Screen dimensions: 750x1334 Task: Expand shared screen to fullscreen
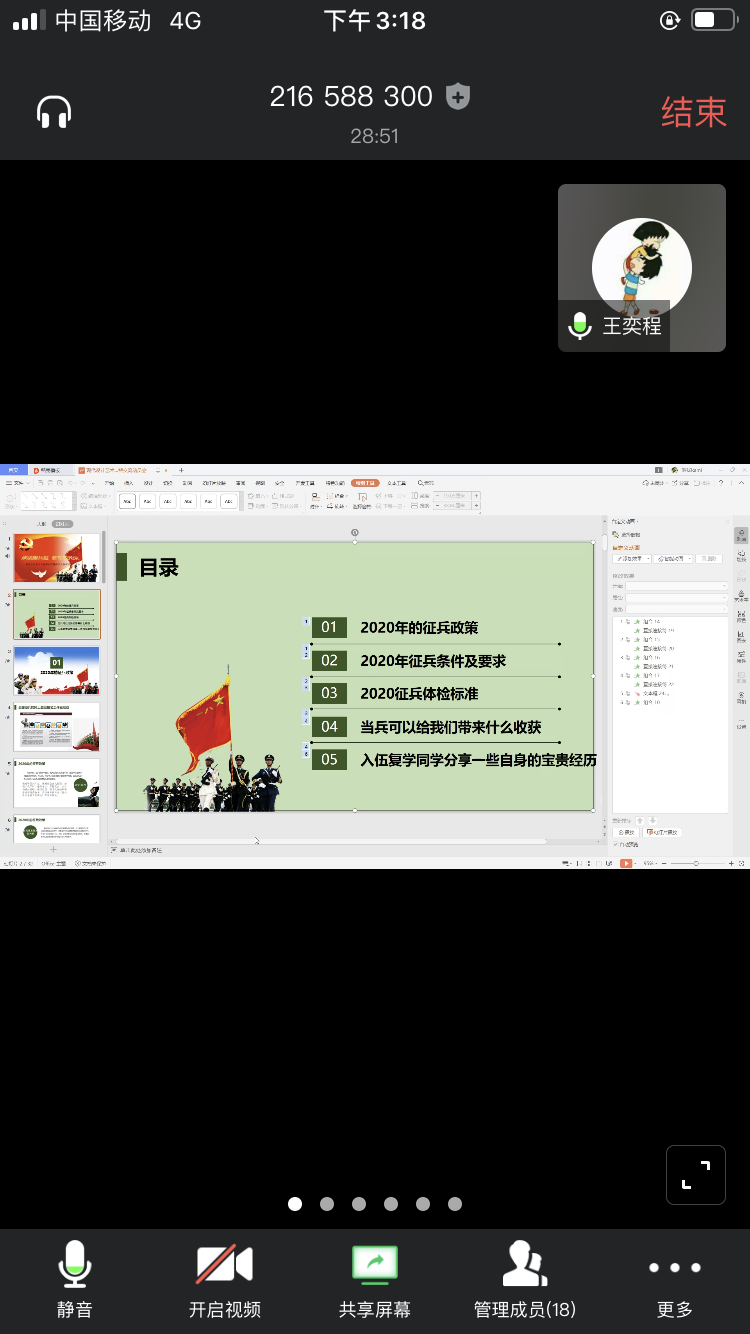695,1175
